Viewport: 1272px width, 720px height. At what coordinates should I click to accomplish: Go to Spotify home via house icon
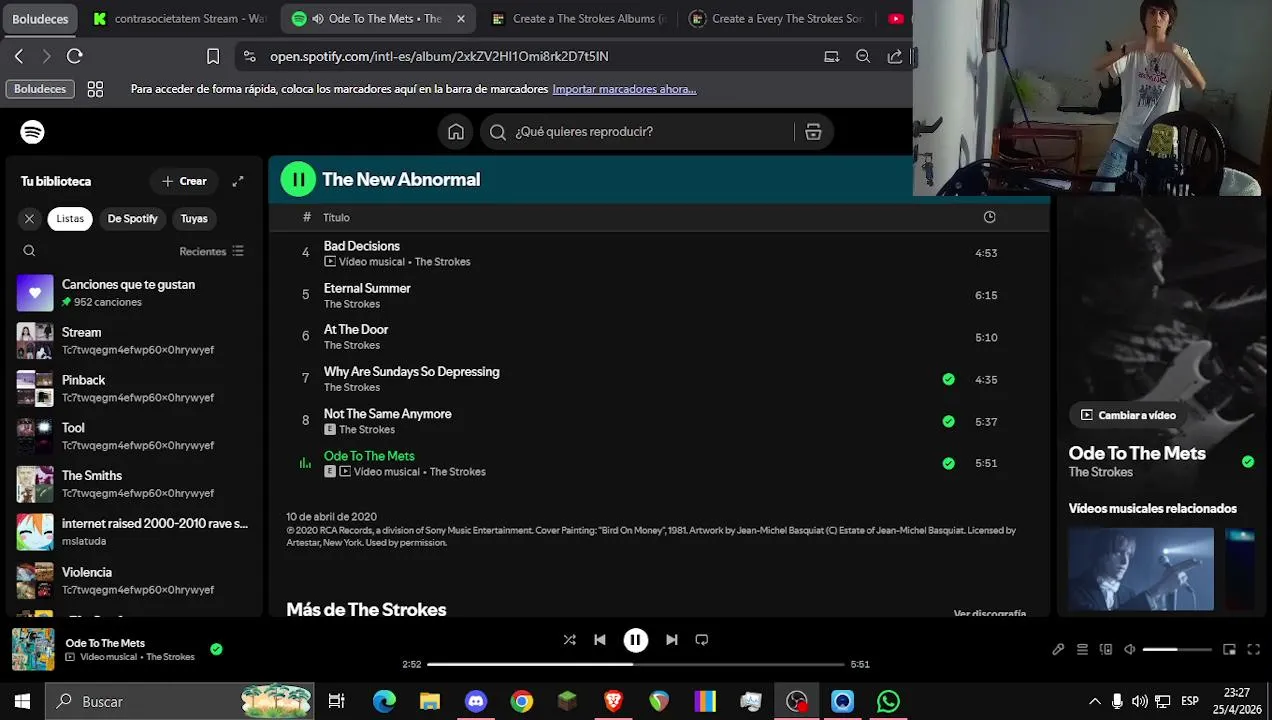pos(456,132)
